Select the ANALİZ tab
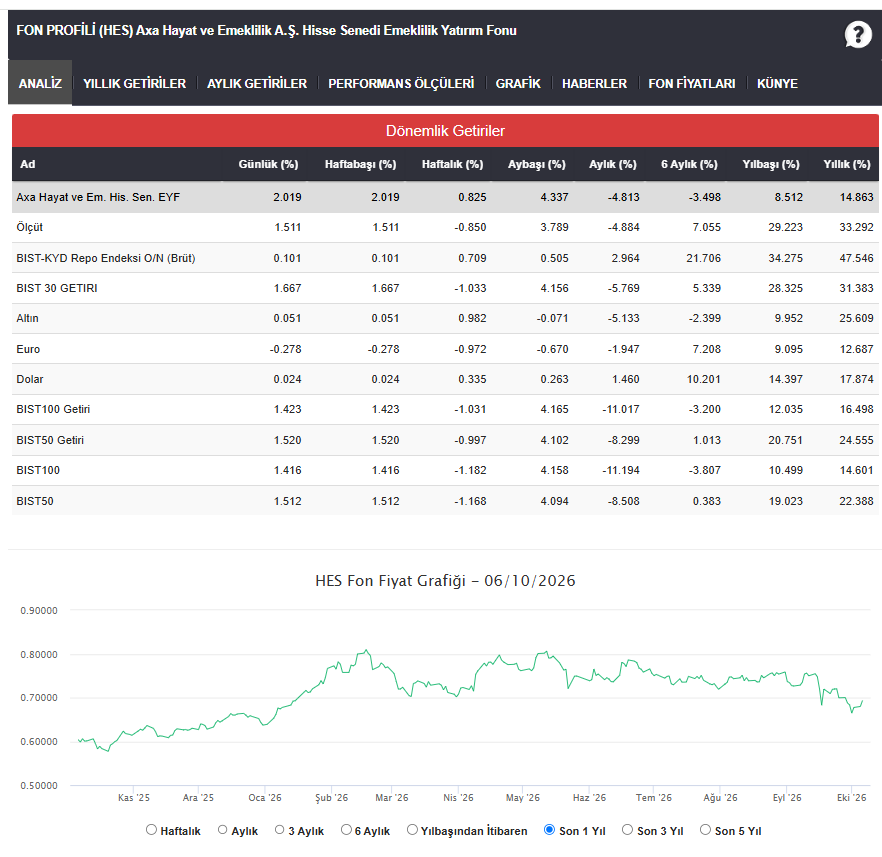 pyautogui.click(x=40, y=83)
